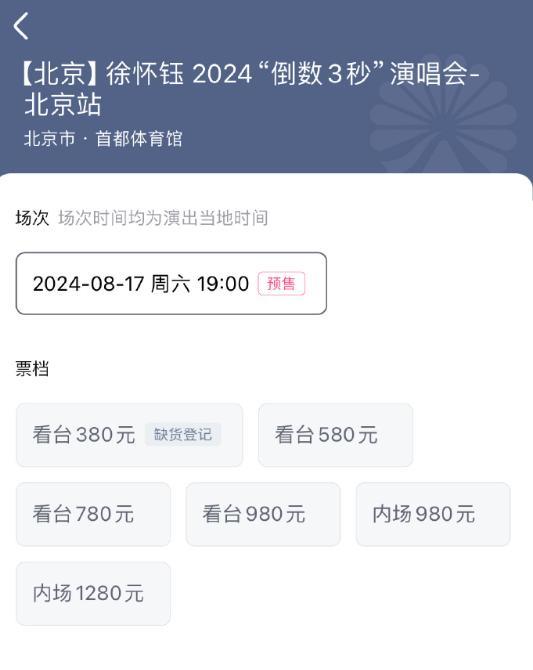Tap the 19:00 time in session box

click(x=223, y=284)
